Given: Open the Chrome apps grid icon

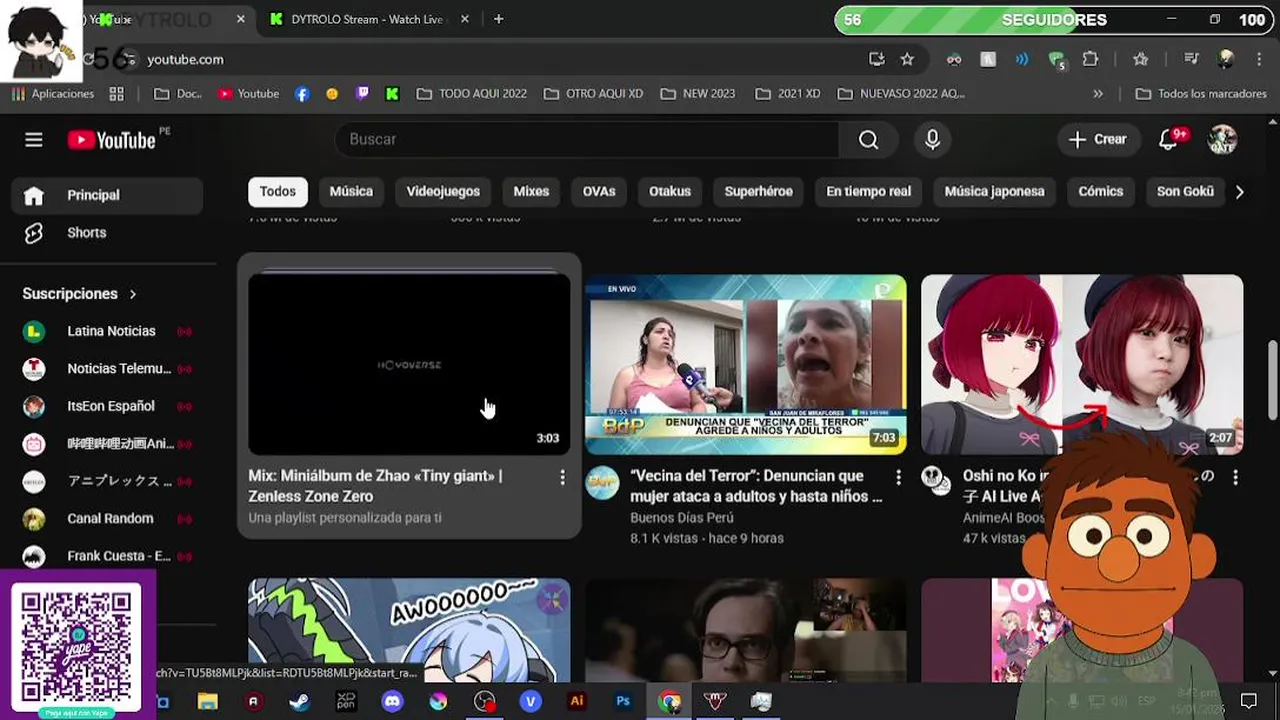Looking at the screenshot, I should (116, 94).
